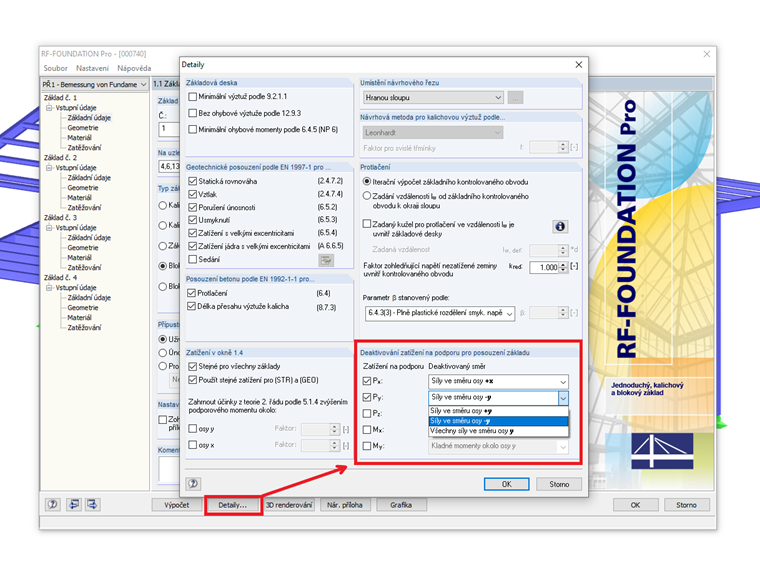Toggle Usmyknutí check
760x570 pixels.
click(x=192, y=220)
